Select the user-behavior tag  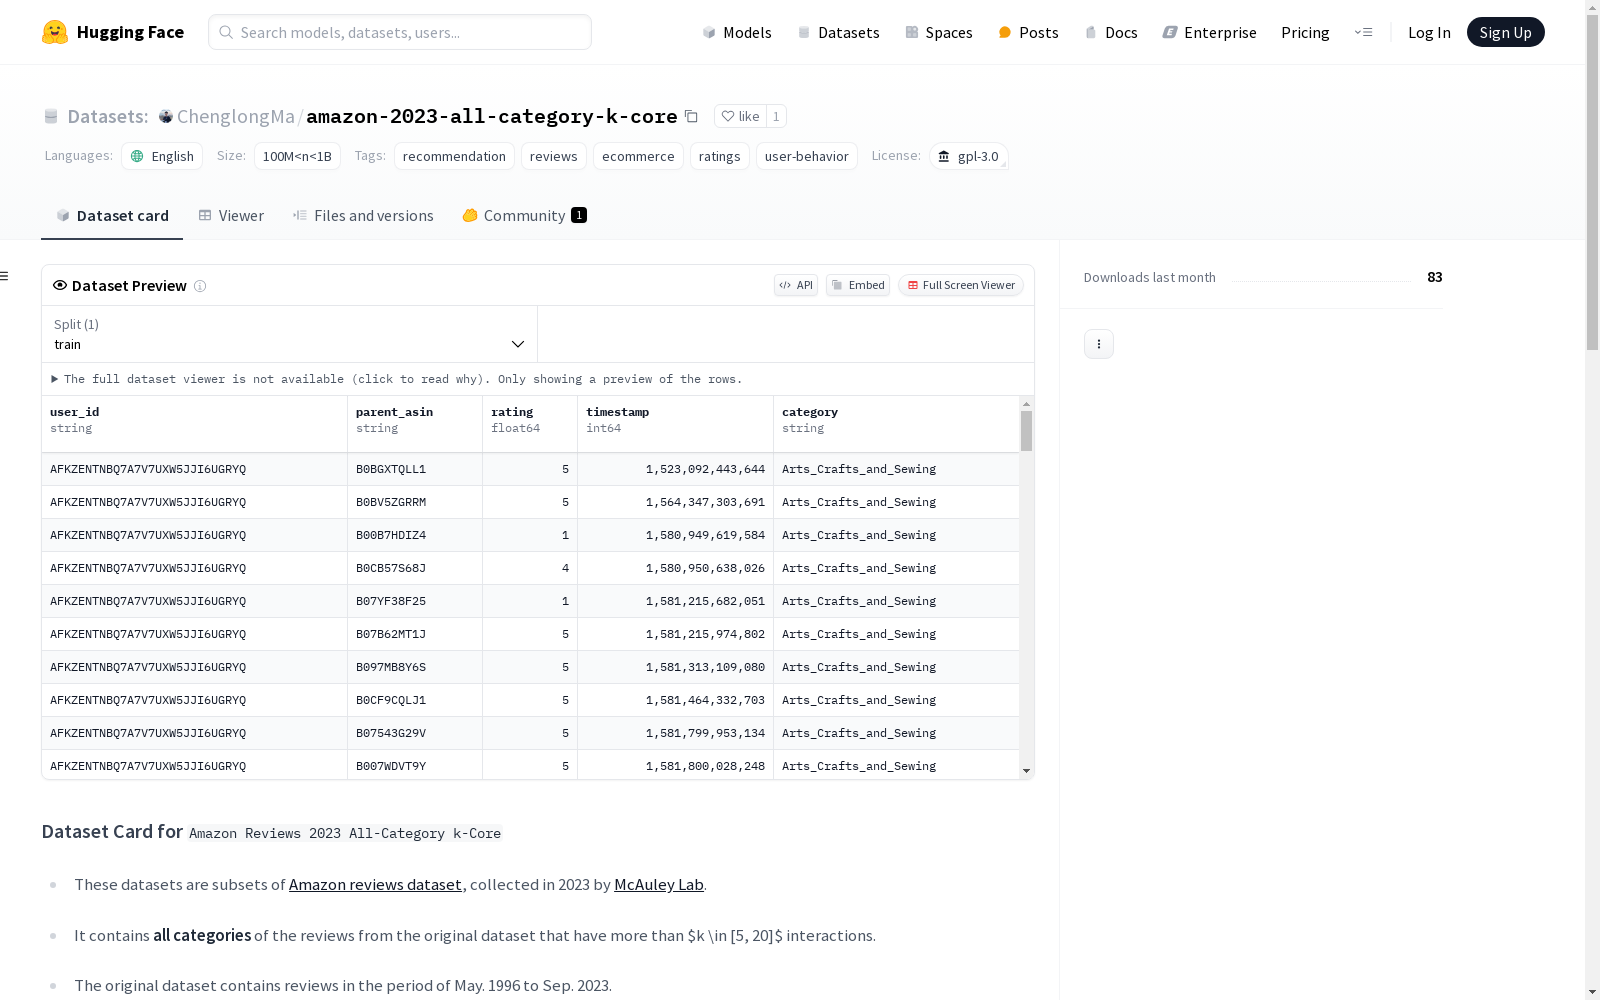coord(807,156)
